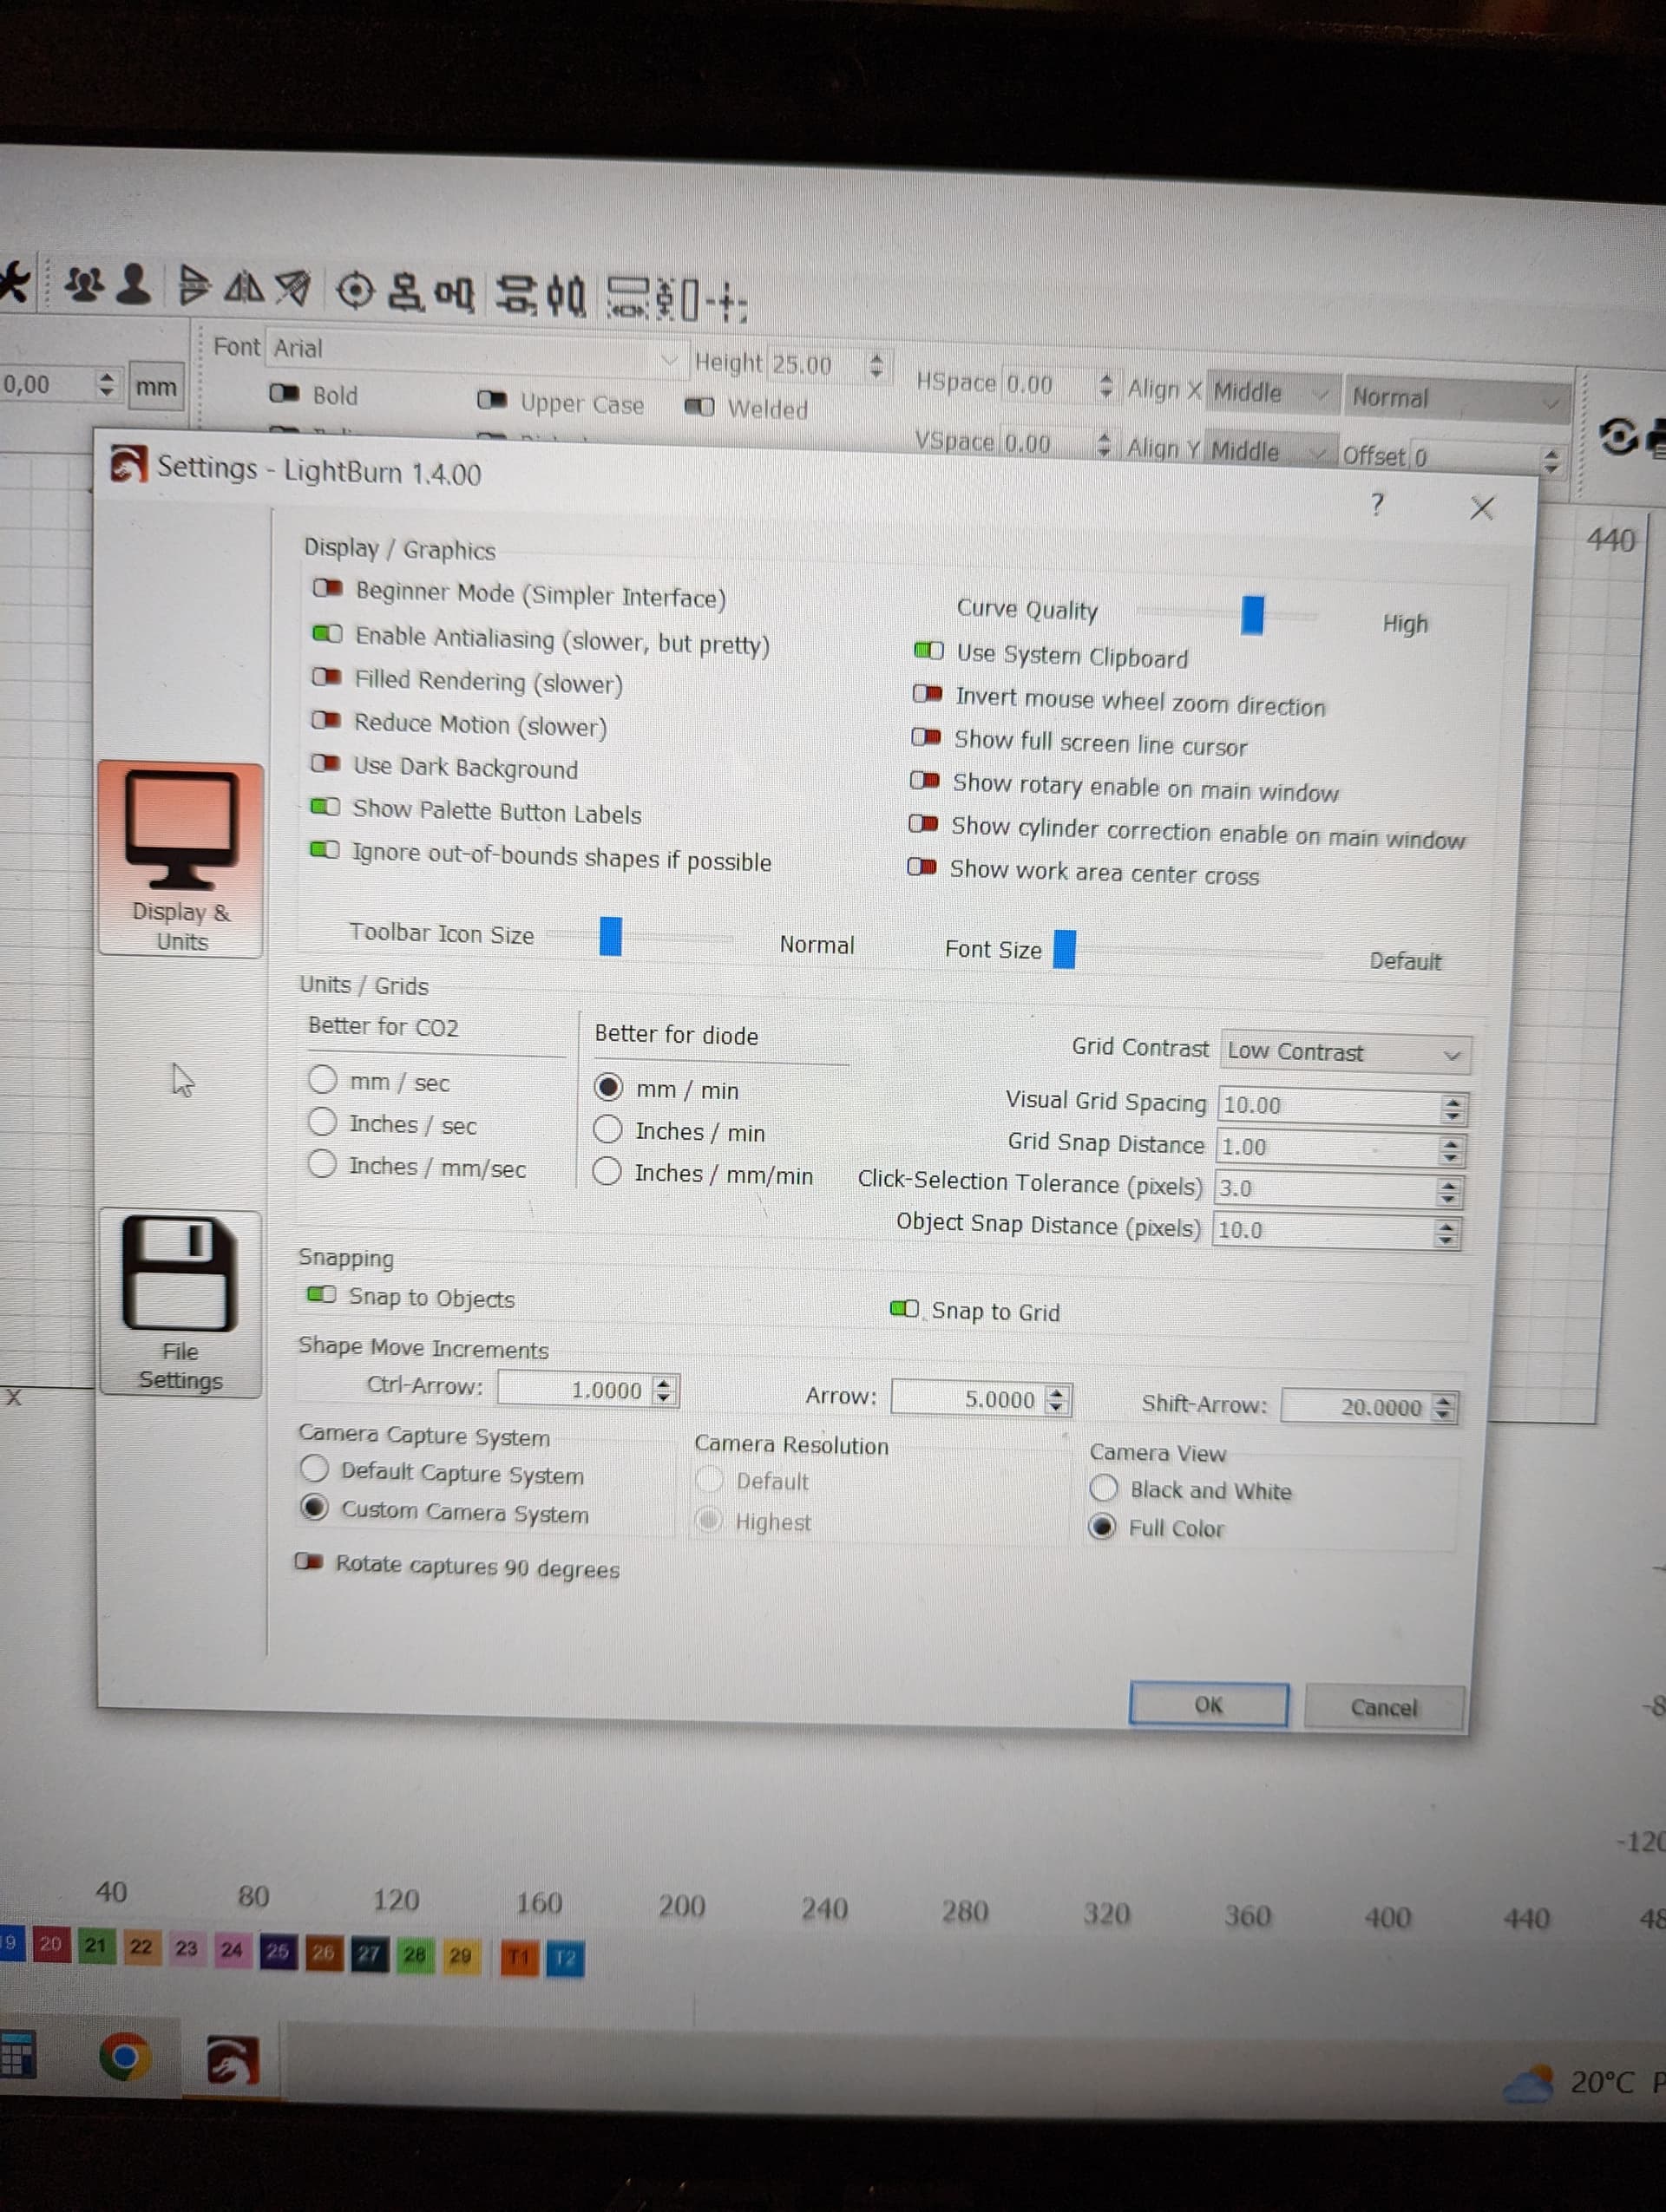This screenshot has width=1666, height=2212.
Task: Click the Ctrl-Arrow increment stepper
Action: pyautogui.click(x=664, y=1390)
